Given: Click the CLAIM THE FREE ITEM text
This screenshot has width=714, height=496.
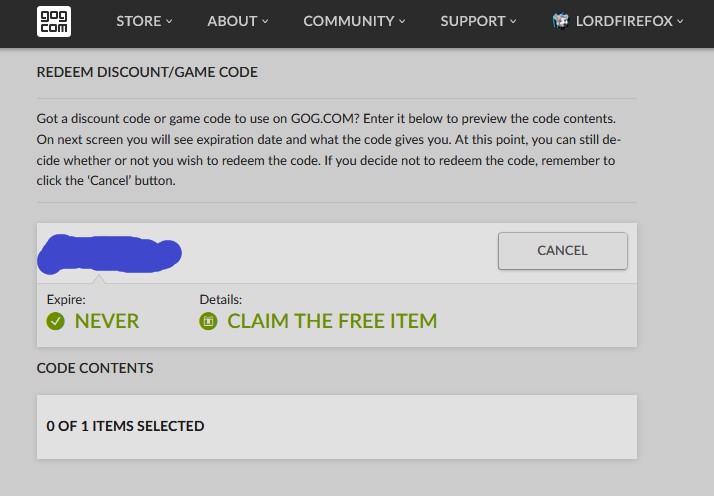Looking at the screenshot, I should [332, 321].
